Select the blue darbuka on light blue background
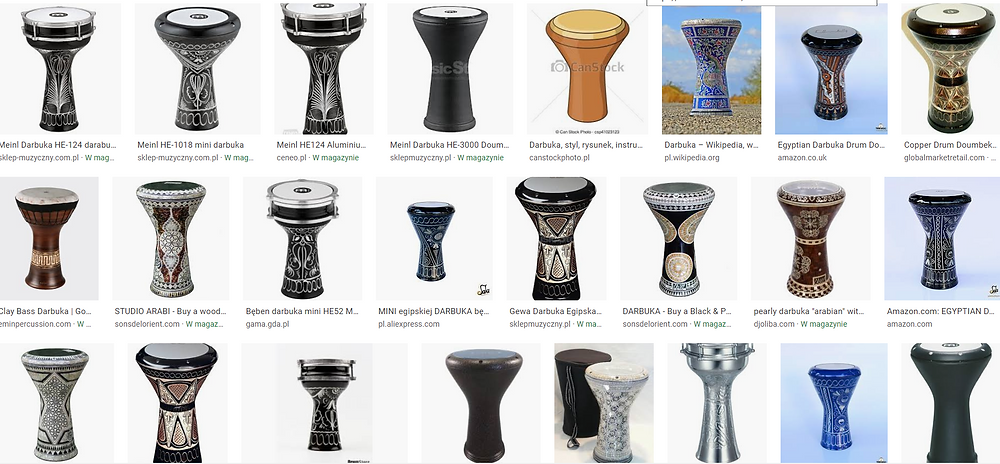This screenshot has width=1000, height=464. (x=834, y=403)
